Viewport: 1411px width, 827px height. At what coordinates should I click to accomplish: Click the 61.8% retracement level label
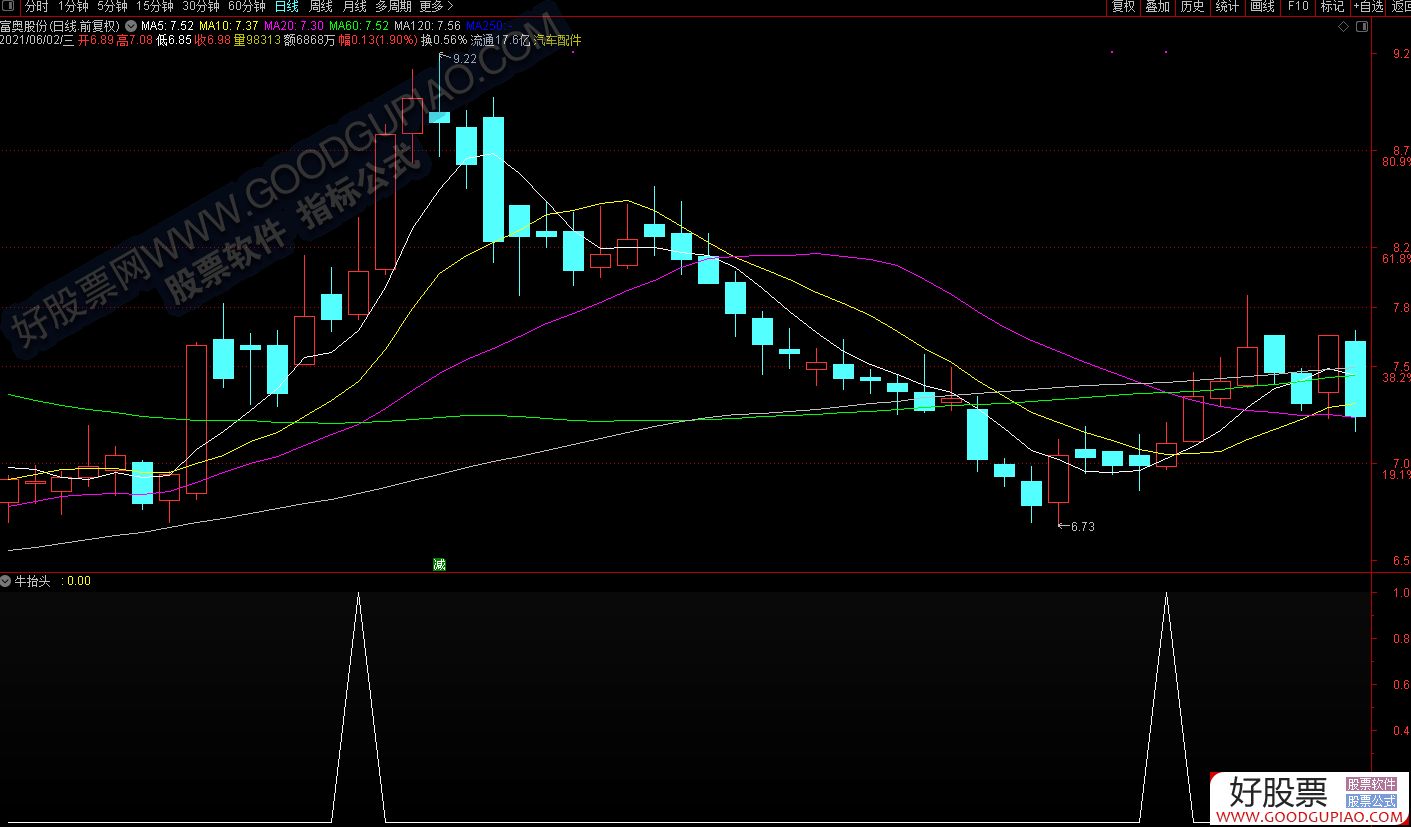pyautogui.click(x=1396, y=259)
